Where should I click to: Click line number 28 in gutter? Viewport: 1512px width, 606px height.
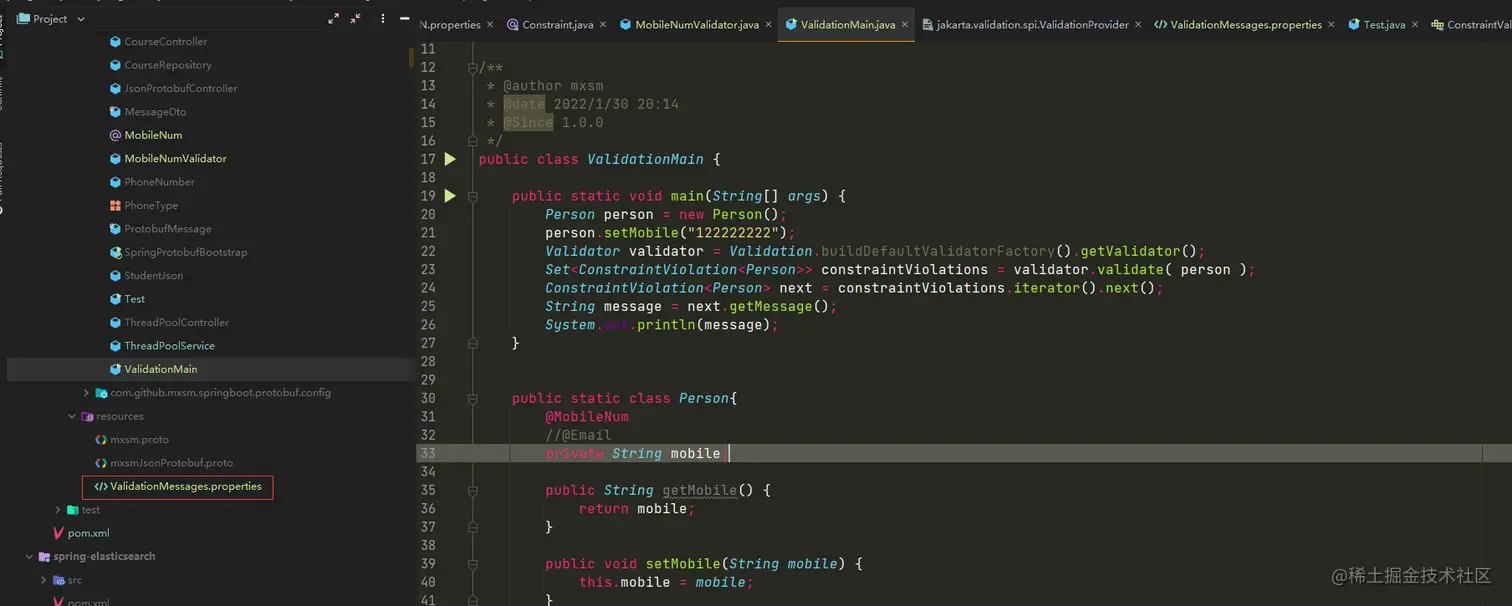point(428,361)
